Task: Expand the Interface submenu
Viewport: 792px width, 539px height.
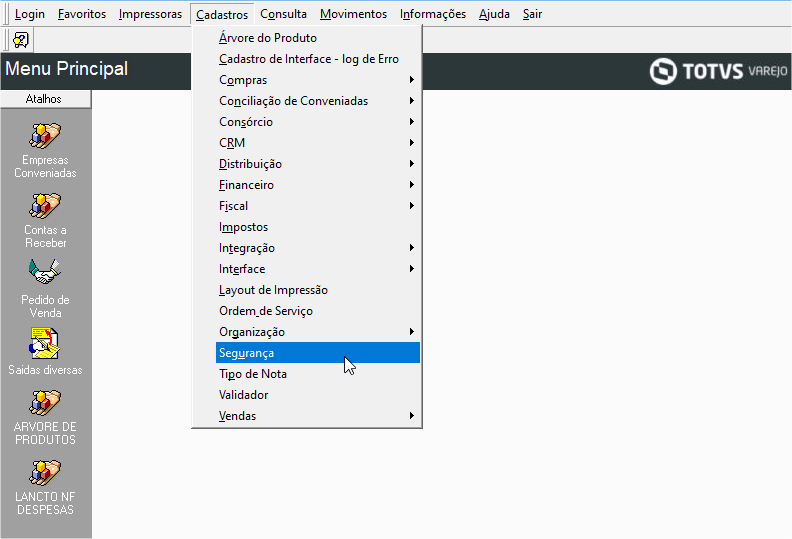Action: 318,269
